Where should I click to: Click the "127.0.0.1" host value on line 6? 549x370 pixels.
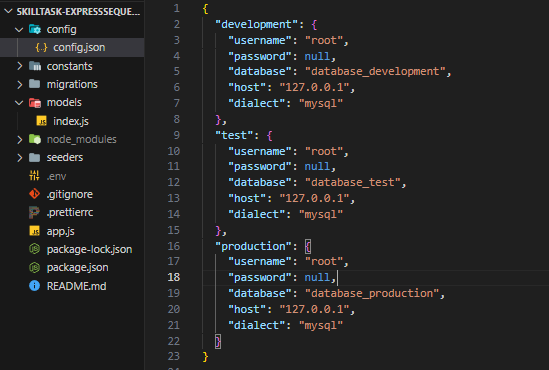(314, 87)
